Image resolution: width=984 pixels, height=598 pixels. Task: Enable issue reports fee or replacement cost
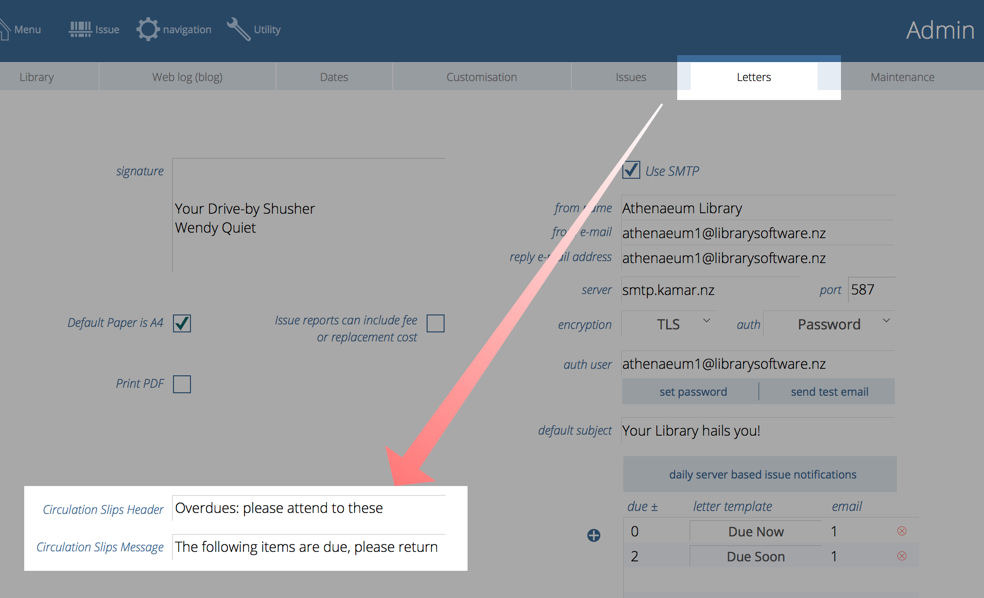point(435,323)
